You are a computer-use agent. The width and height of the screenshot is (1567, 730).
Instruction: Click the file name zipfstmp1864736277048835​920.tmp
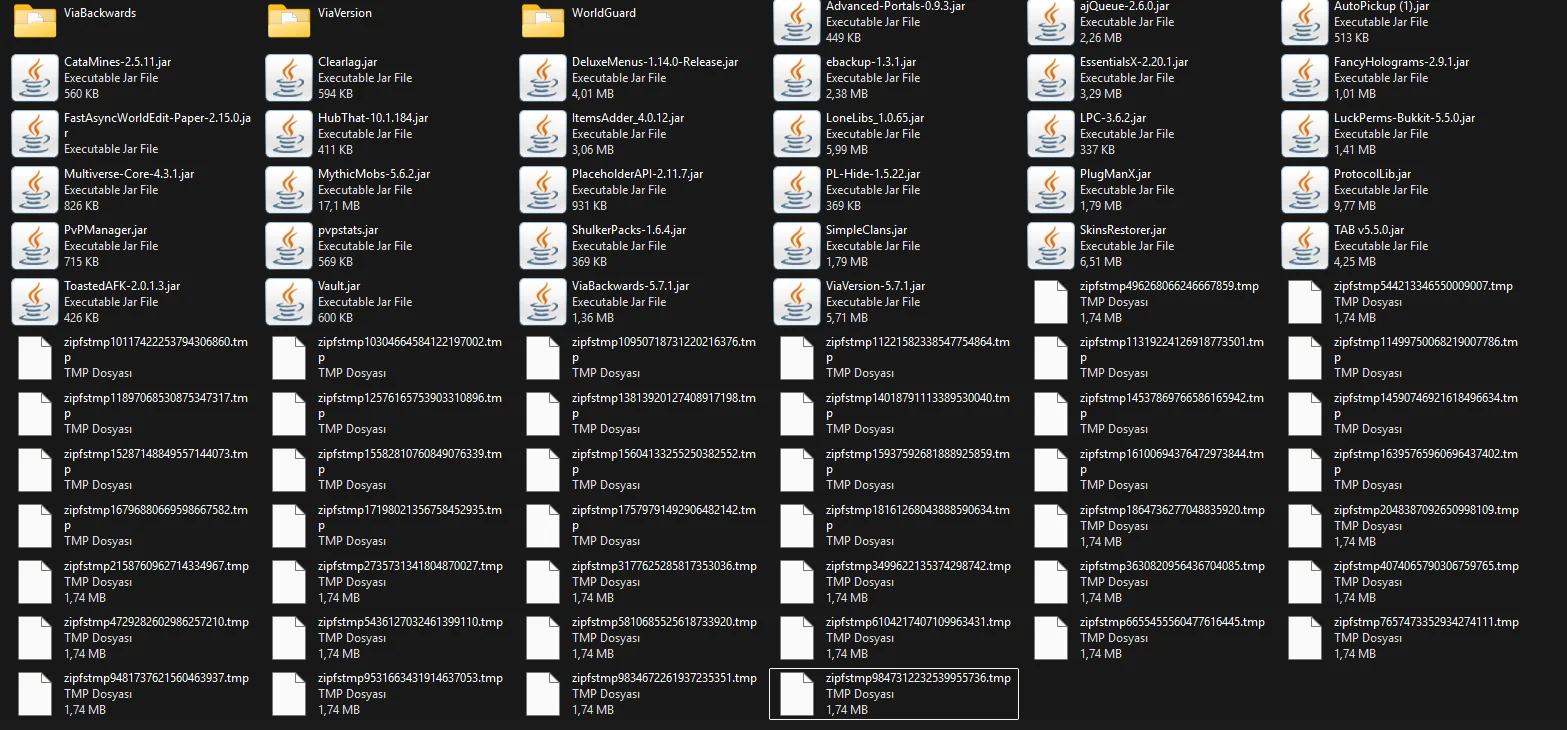(x=1172, y=510)
